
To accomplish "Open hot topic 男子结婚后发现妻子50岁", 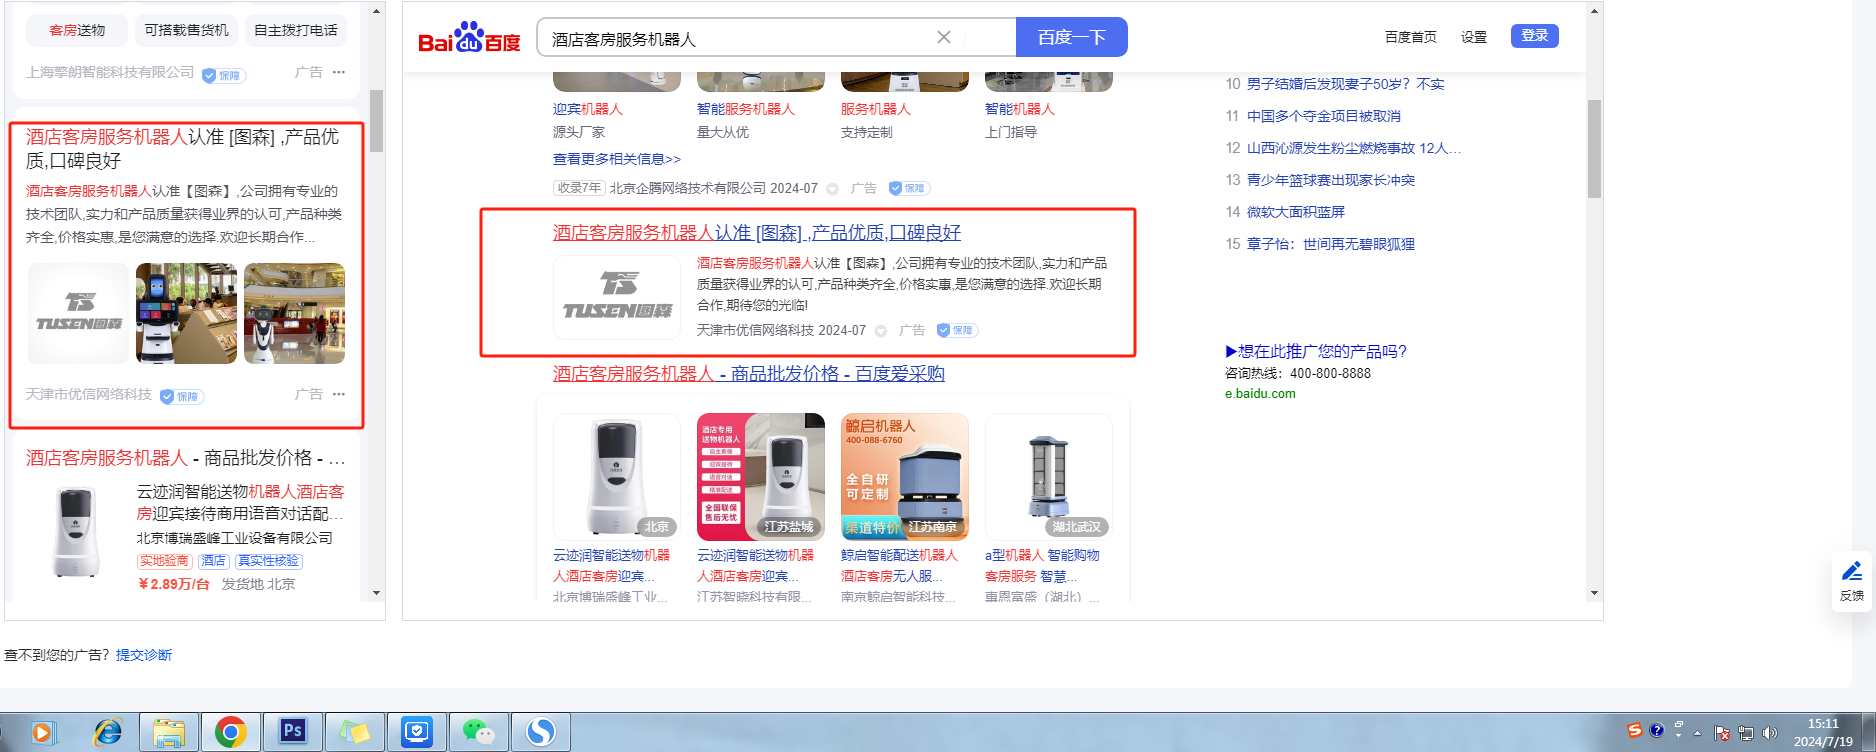I will pos(1345,84).
